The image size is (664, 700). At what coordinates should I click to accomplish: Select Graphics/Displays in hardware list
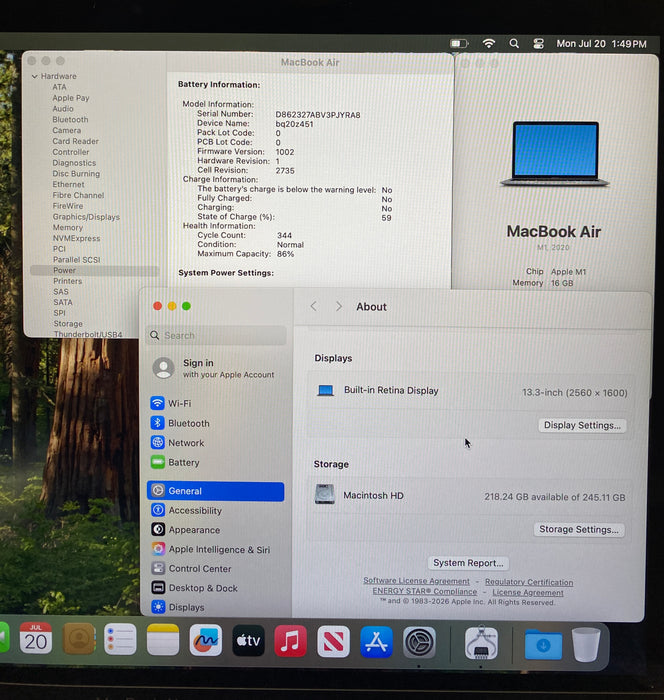(x=86, y=217)
